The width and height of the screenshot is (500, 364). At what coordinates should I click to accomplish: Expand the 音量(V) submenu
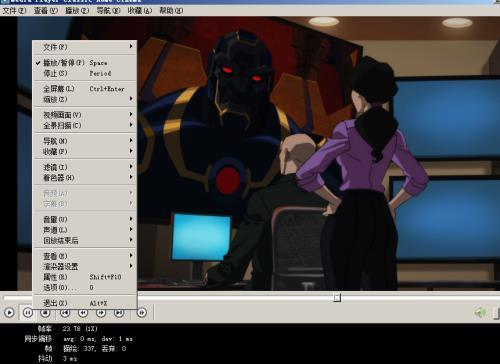tap(85, 219)
